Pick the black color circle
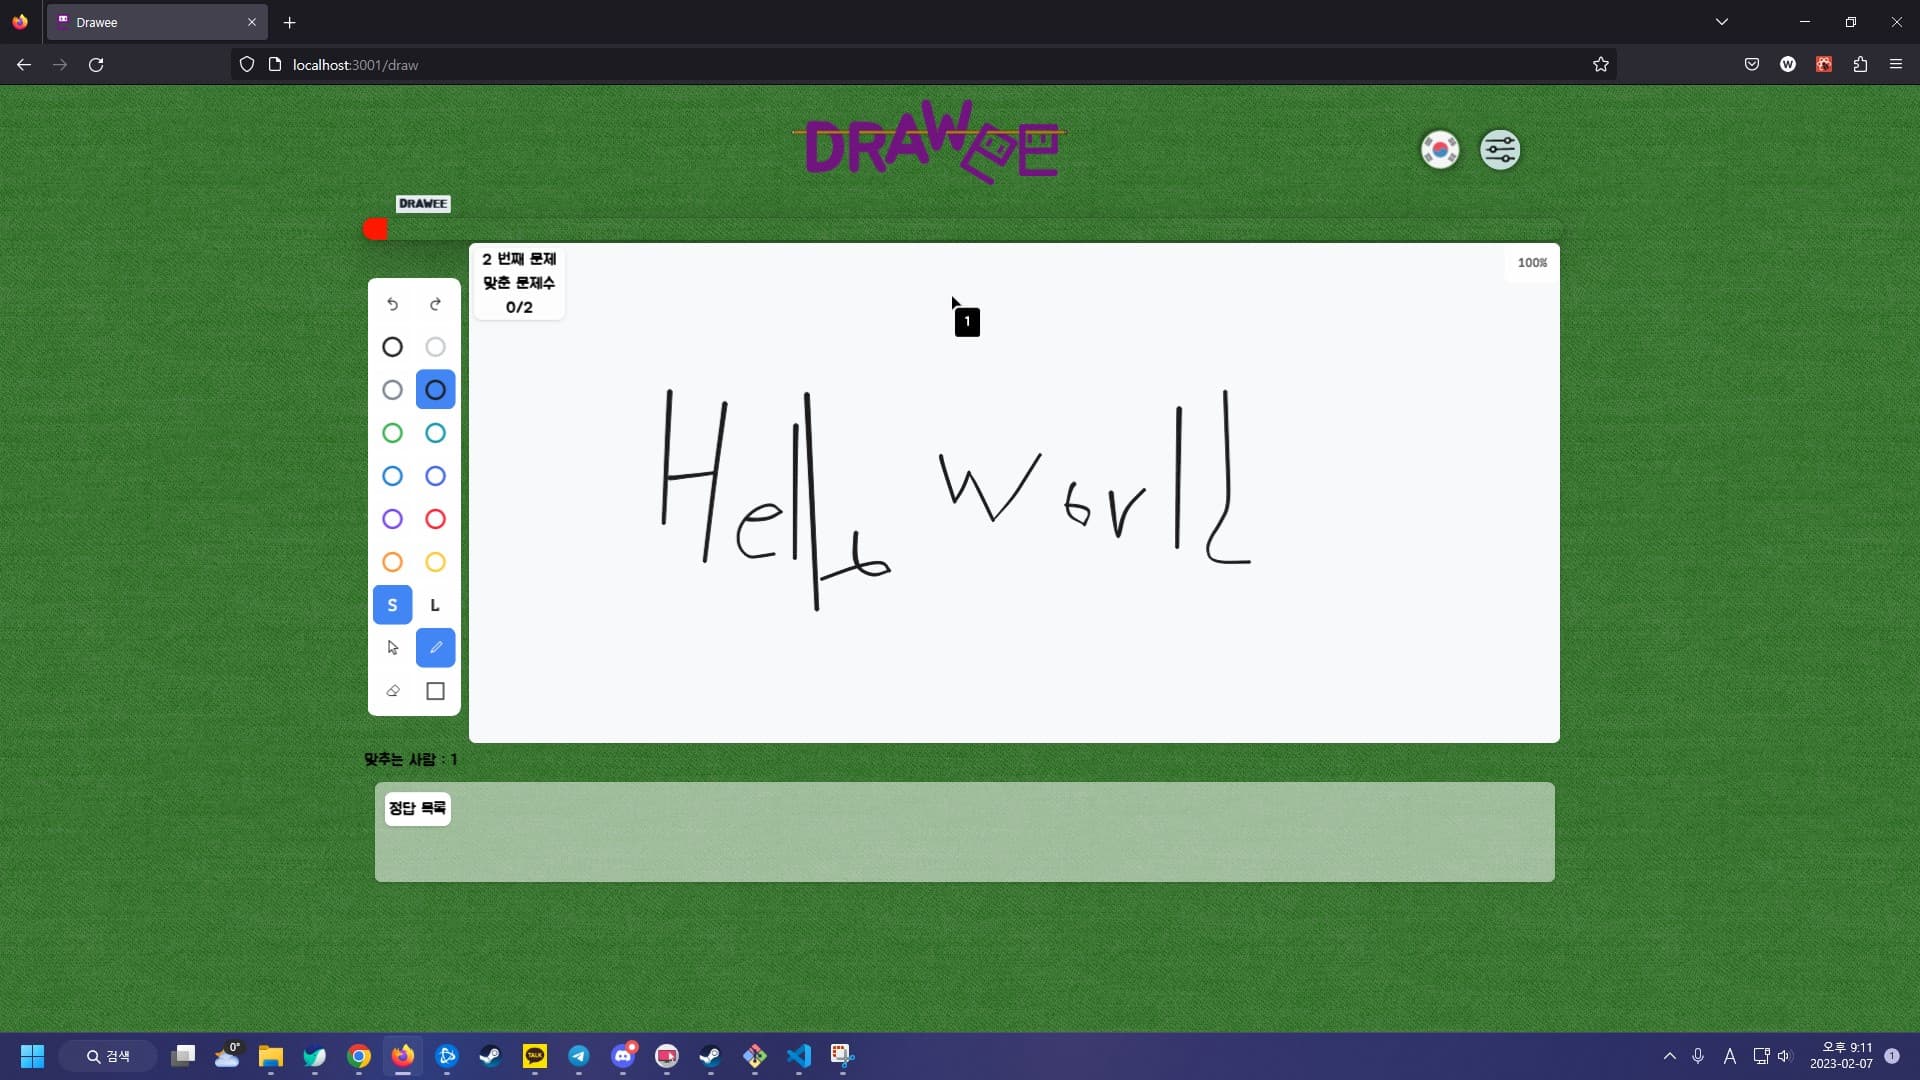 pos(392,347)
